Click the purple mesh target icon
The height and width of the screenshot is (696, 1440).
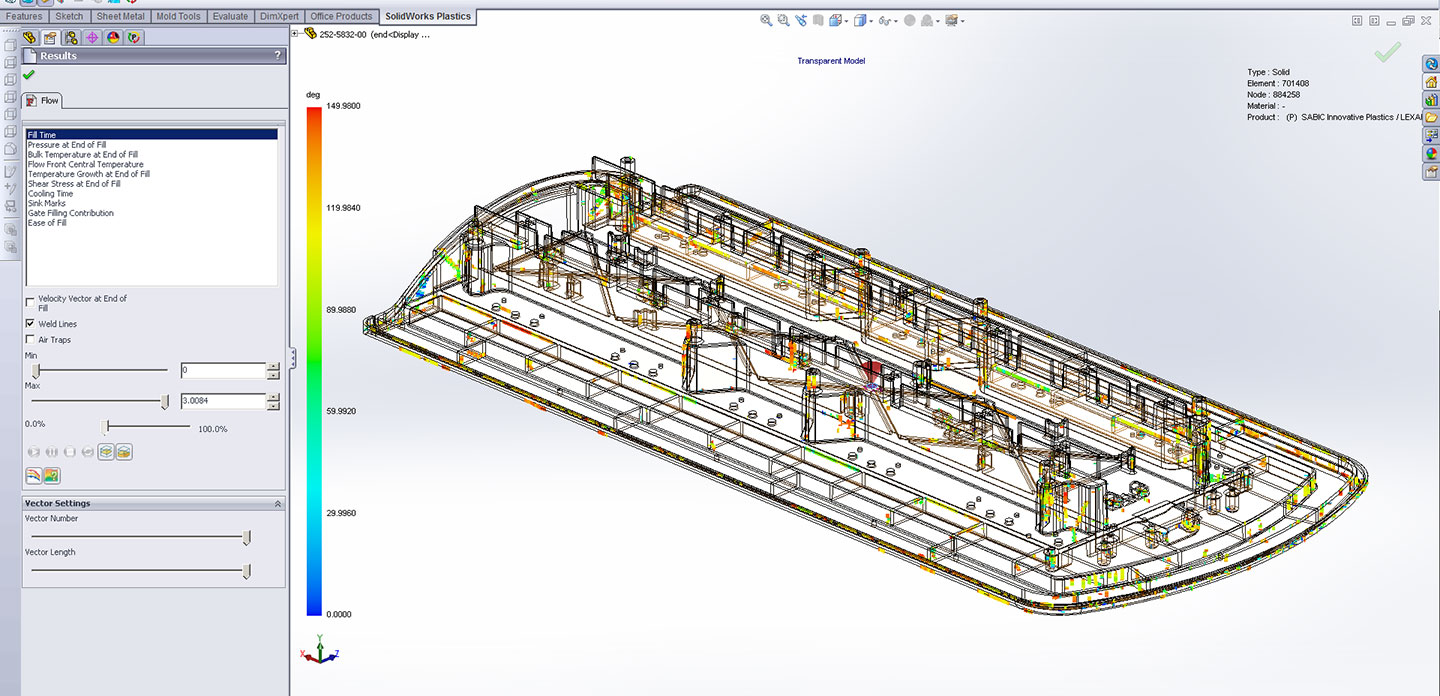pyautogui.click(x=92, y=37)
